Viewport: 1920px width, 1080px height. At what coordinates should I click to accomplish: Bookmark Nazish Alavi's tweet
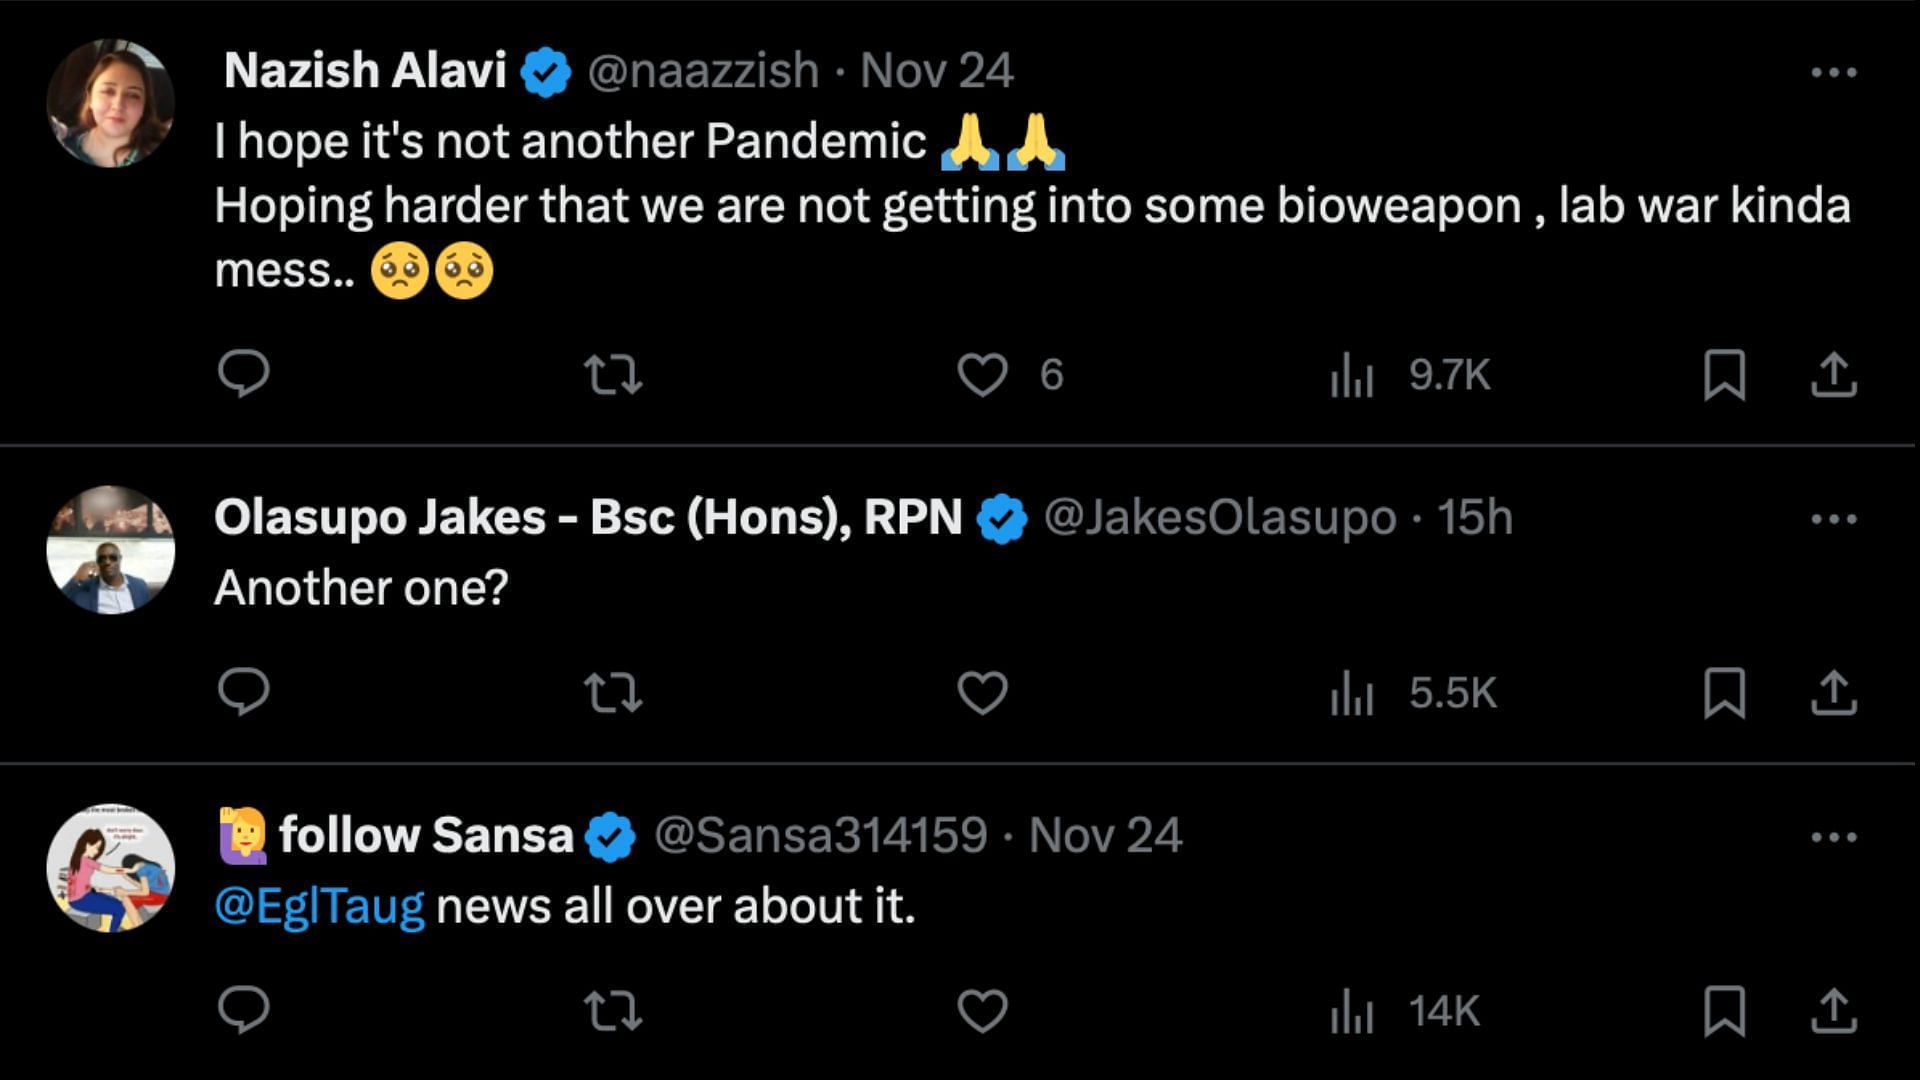tap(1724, 375)
